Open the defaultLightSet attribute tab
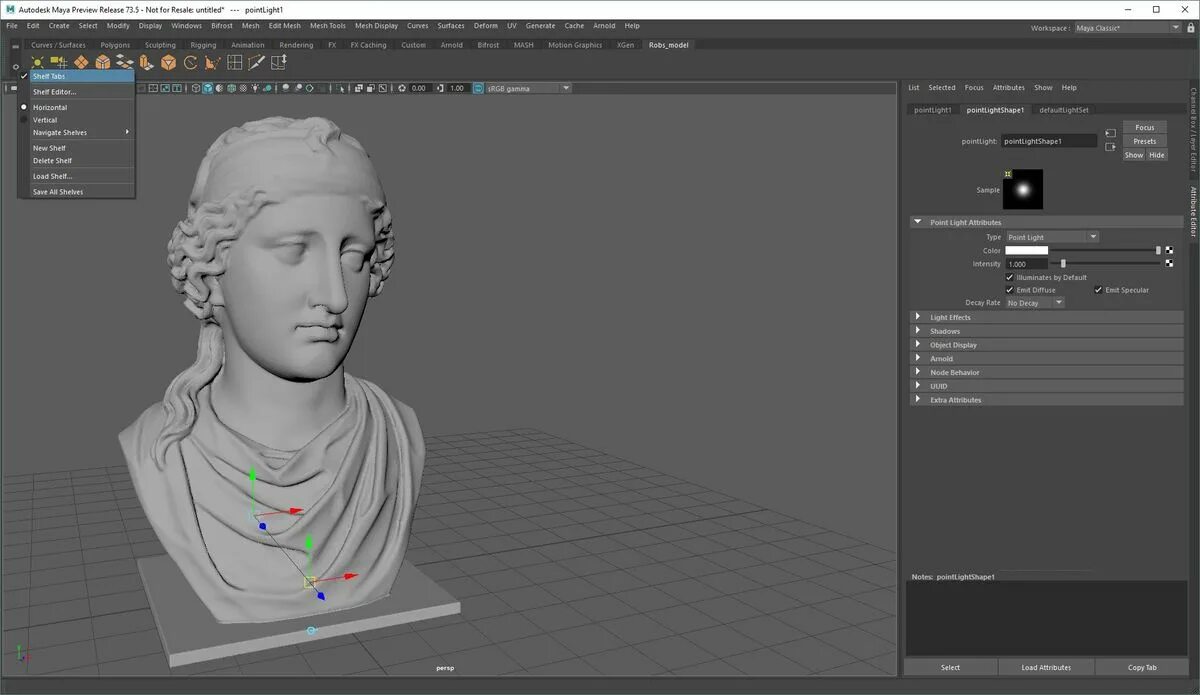Viewport: 1200px width, 695px height. click(1064, 110)
